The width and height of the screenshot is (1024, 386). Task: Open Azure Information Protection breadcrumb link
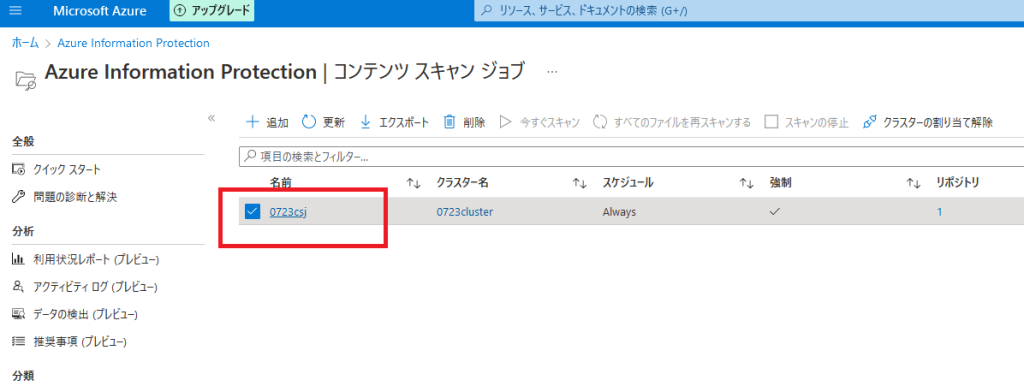[x=133, y=43]
